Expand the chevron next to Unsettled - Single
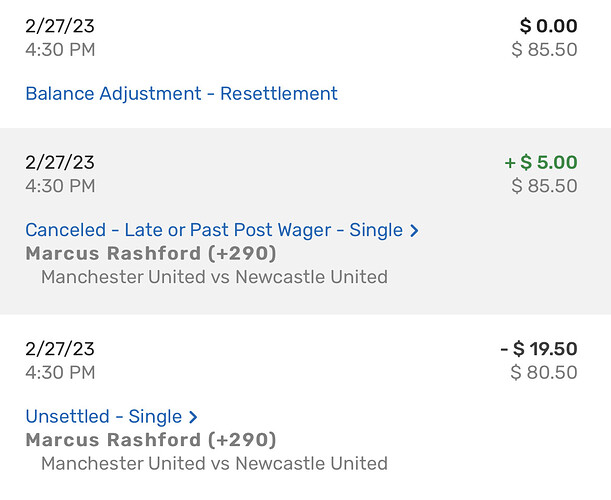611x500 pixels. tap(194, 417)
